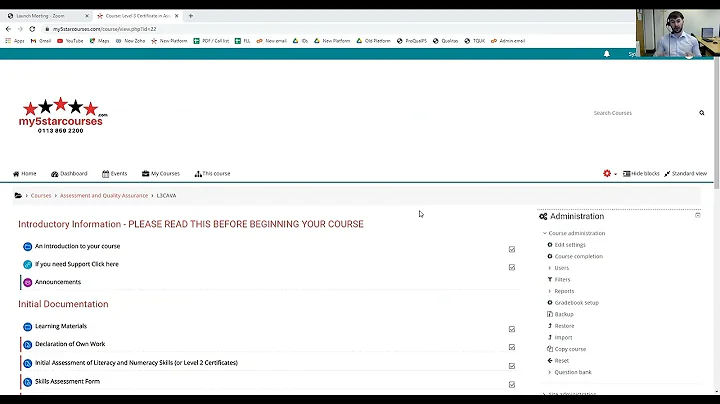Screen dimensions: 720x404
Task: Open the Dashboard menu item
Action: (69, 174)
